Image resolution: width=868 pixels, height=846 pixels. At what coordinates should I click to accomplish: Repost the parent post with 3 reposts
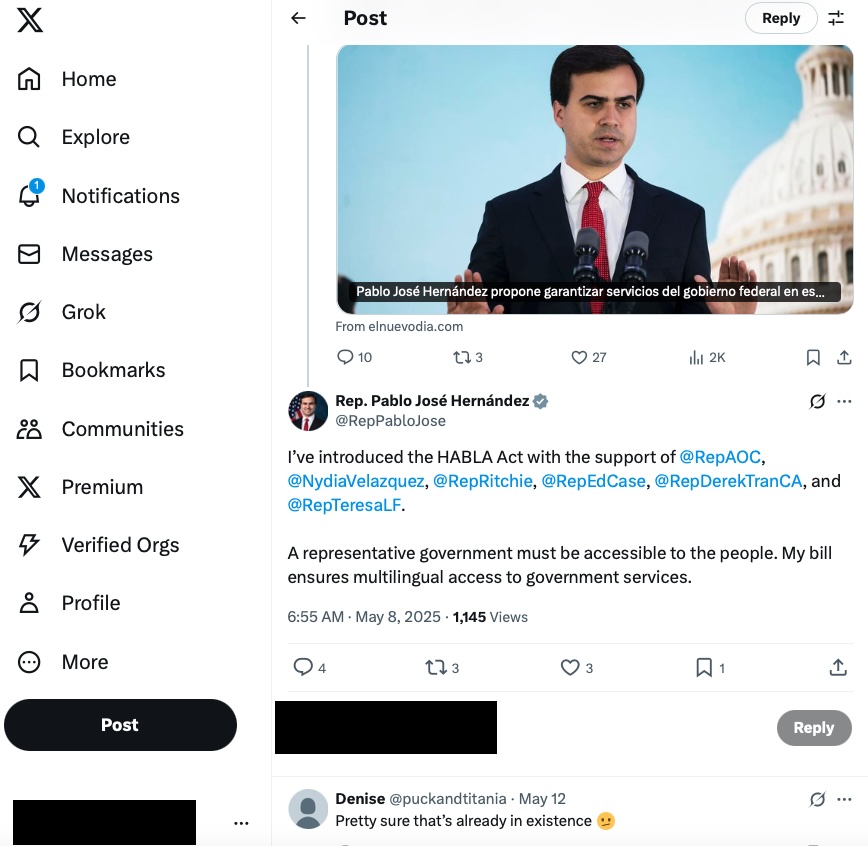tap(468, 357)
